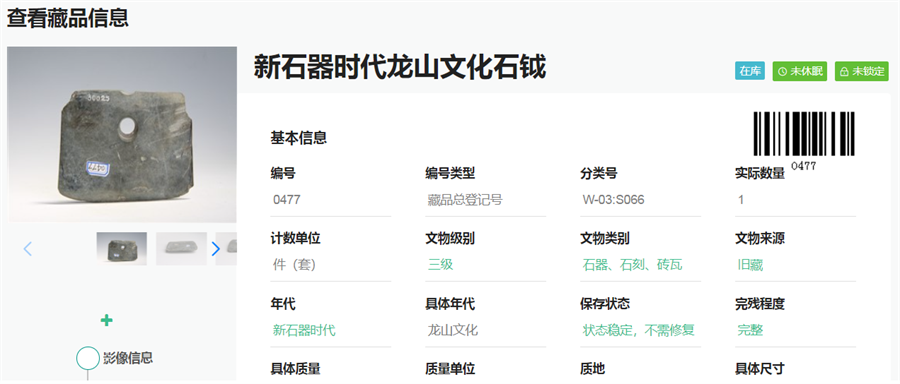Image resolution: width=900 pixels, height=384 pixels.
Task: Click the 在库 status tag
Action: click(750, 71)
